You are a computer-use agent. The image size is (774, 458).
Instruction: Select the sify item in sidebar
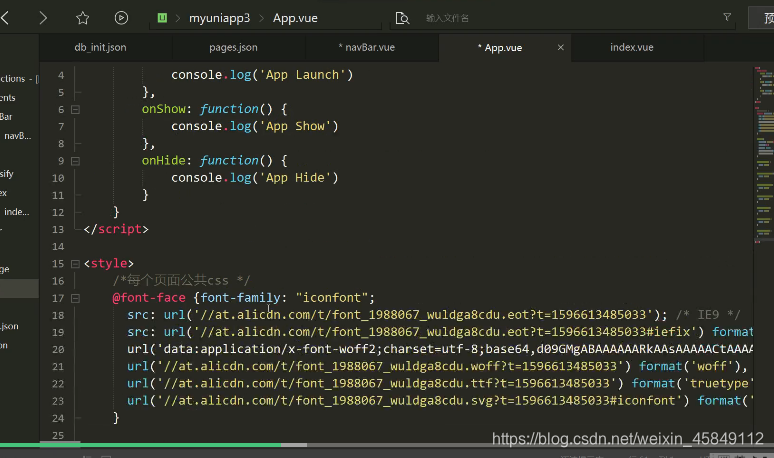coord(7,174)
